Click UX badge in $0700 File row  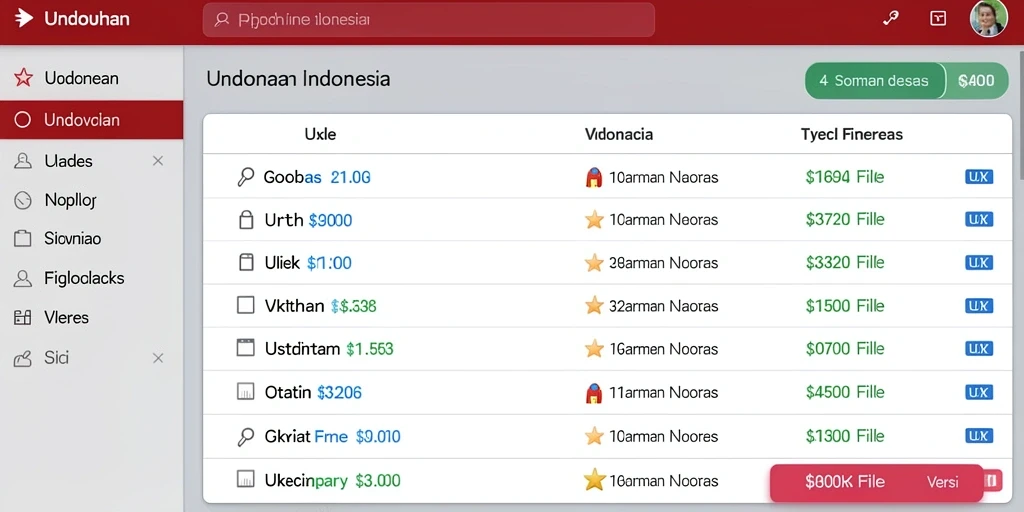tap(979, 348)
